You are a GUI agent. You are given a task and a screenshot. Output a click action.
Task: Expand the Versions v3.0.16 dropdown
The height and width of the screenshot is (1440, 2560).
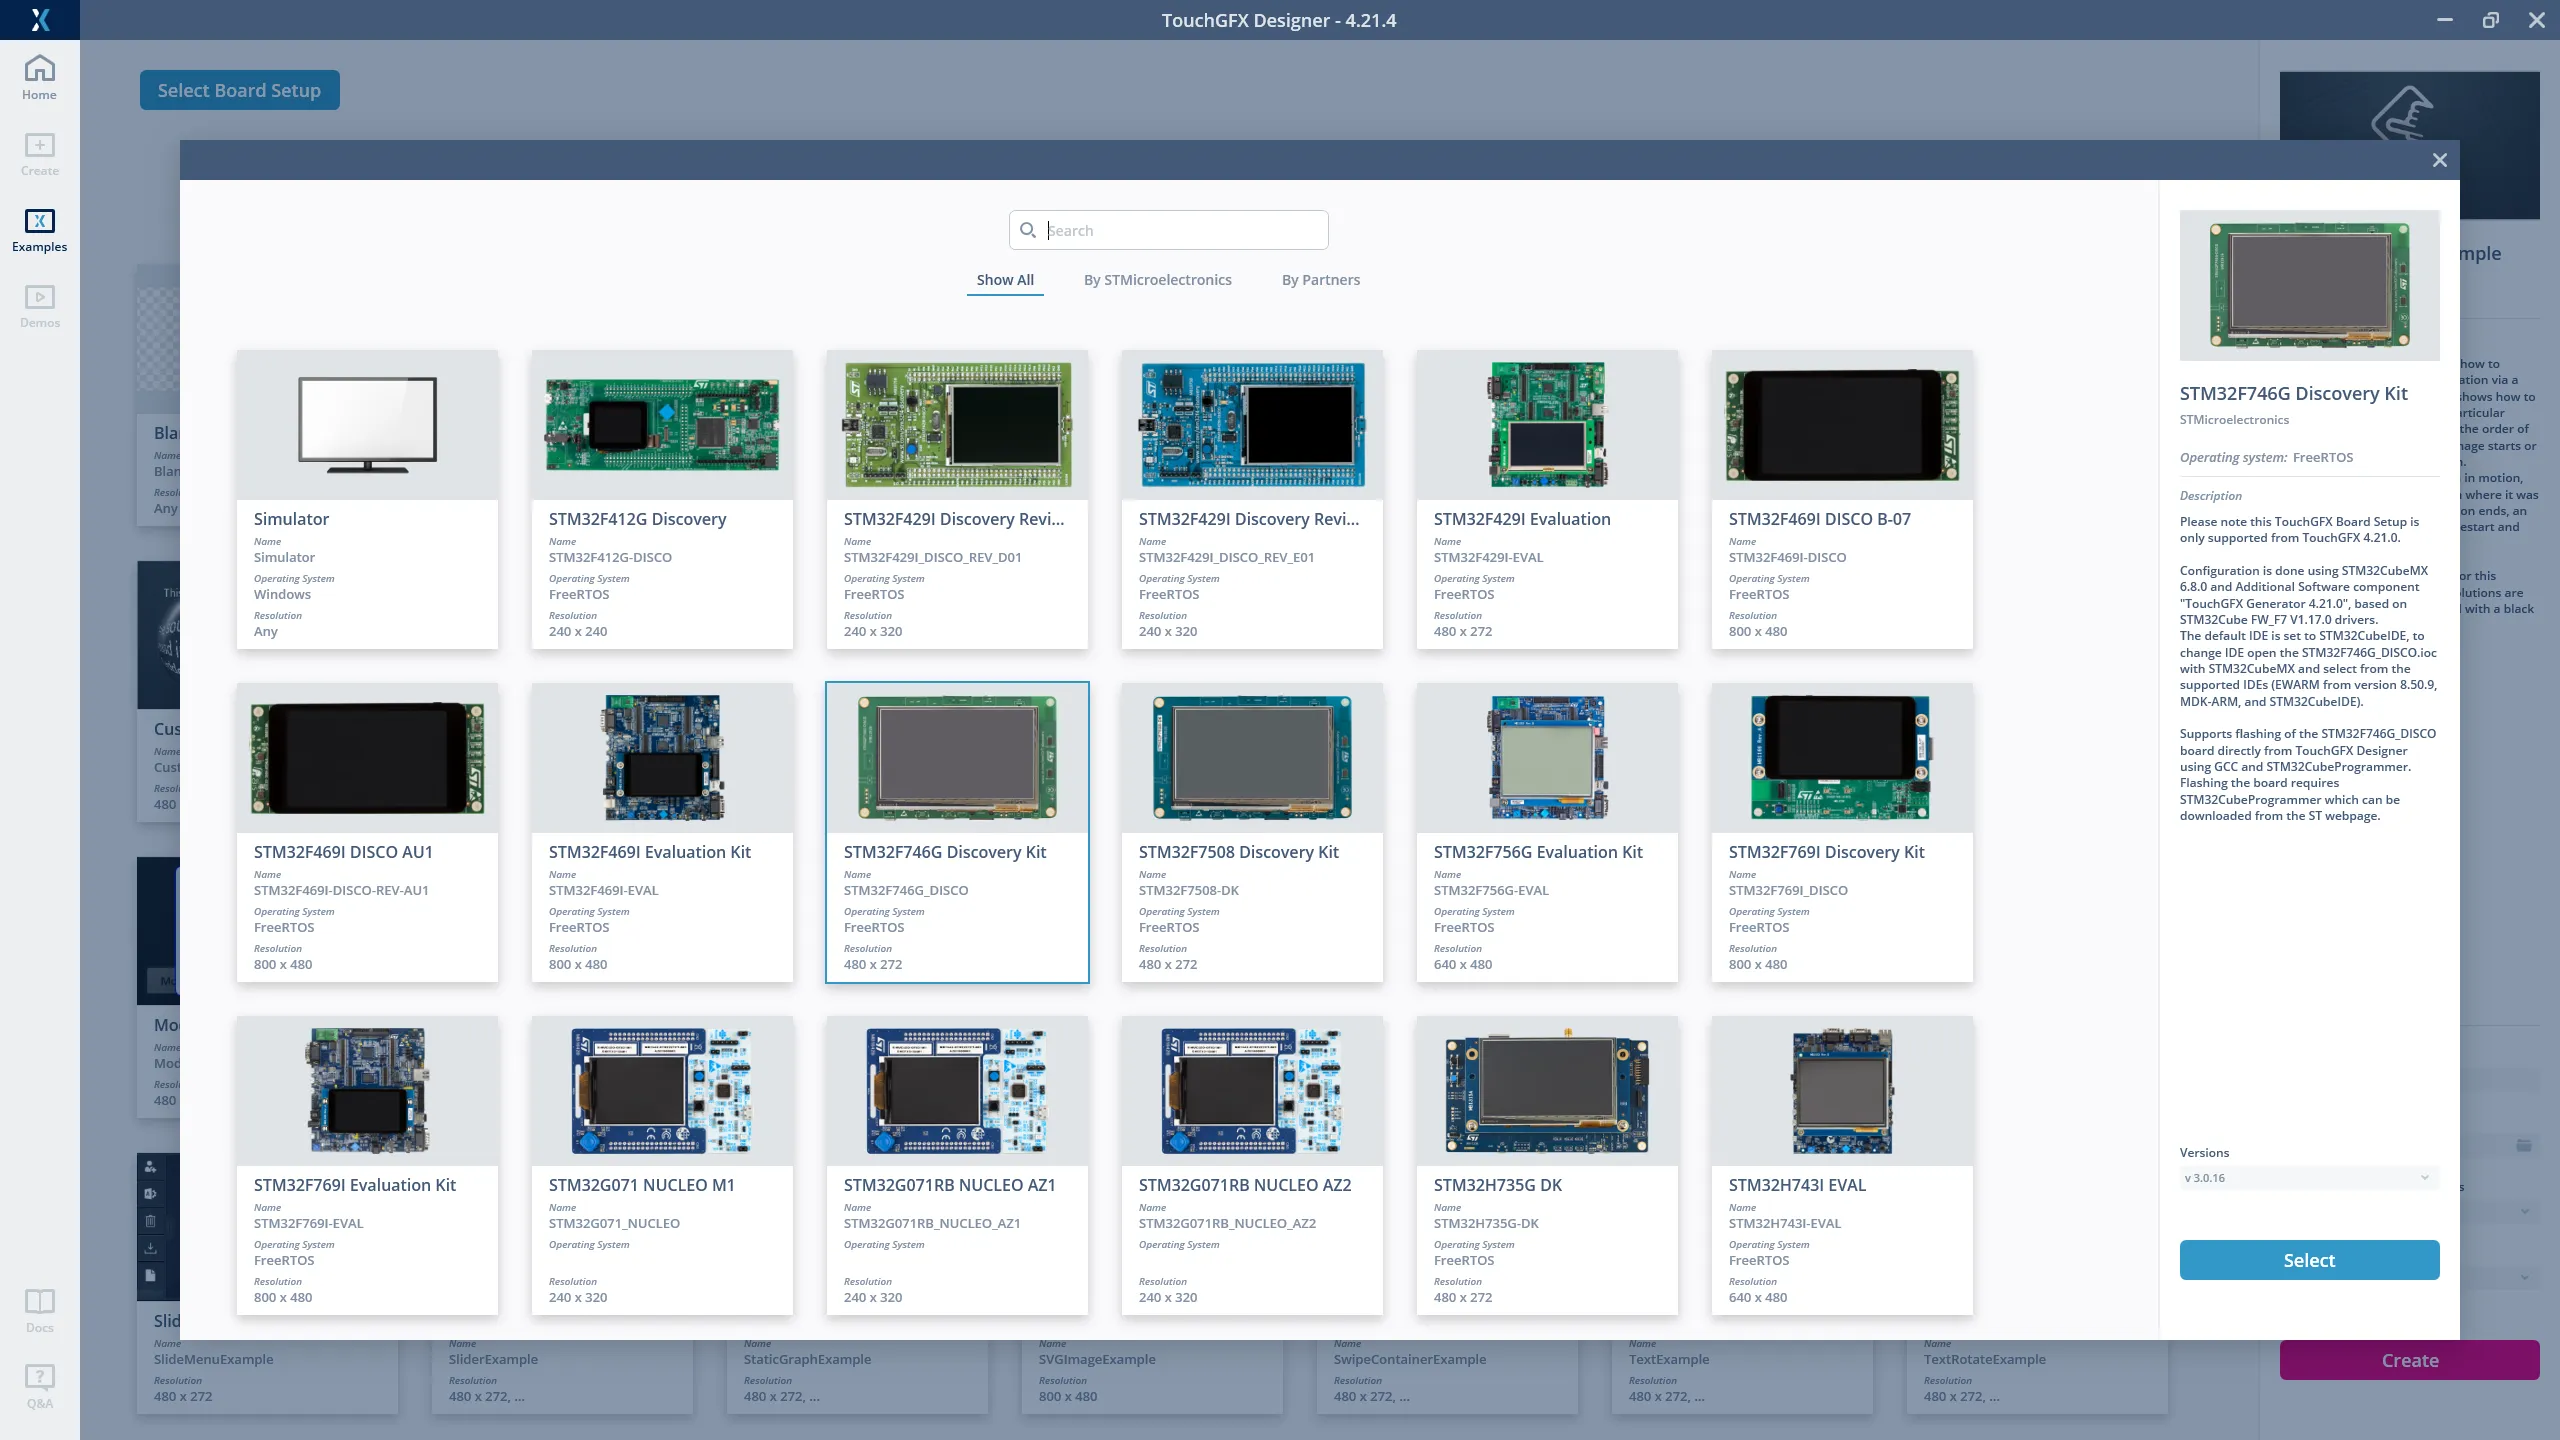click(2308, 1178)
